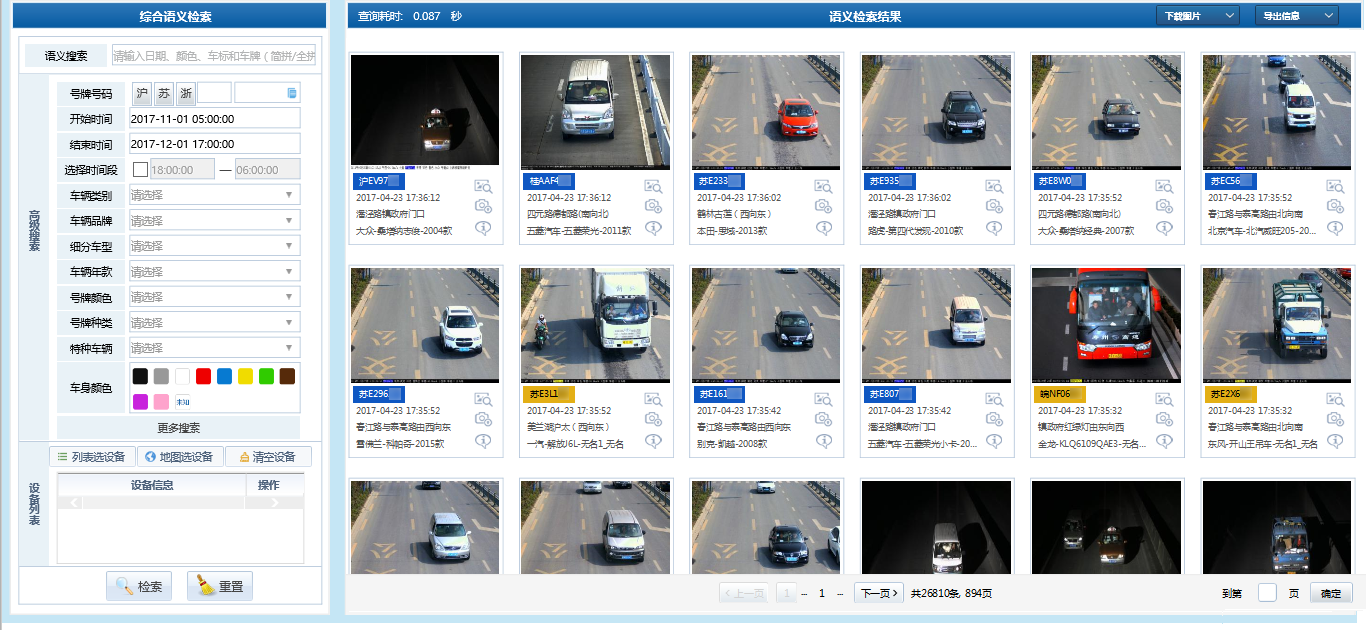Click camera icon on 桂AAF4 card
The image size is (1366, 630).
coord(654,206)
